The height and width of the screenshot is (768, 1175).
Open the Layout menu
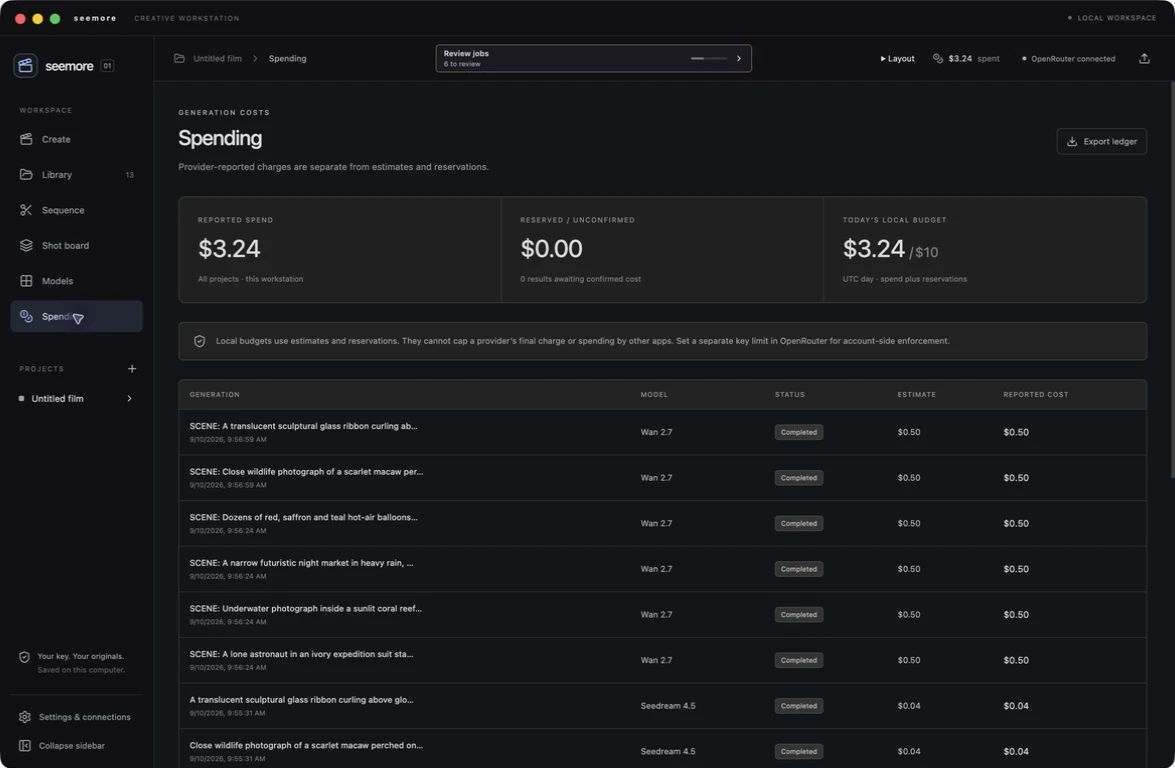tap(898, 58)
